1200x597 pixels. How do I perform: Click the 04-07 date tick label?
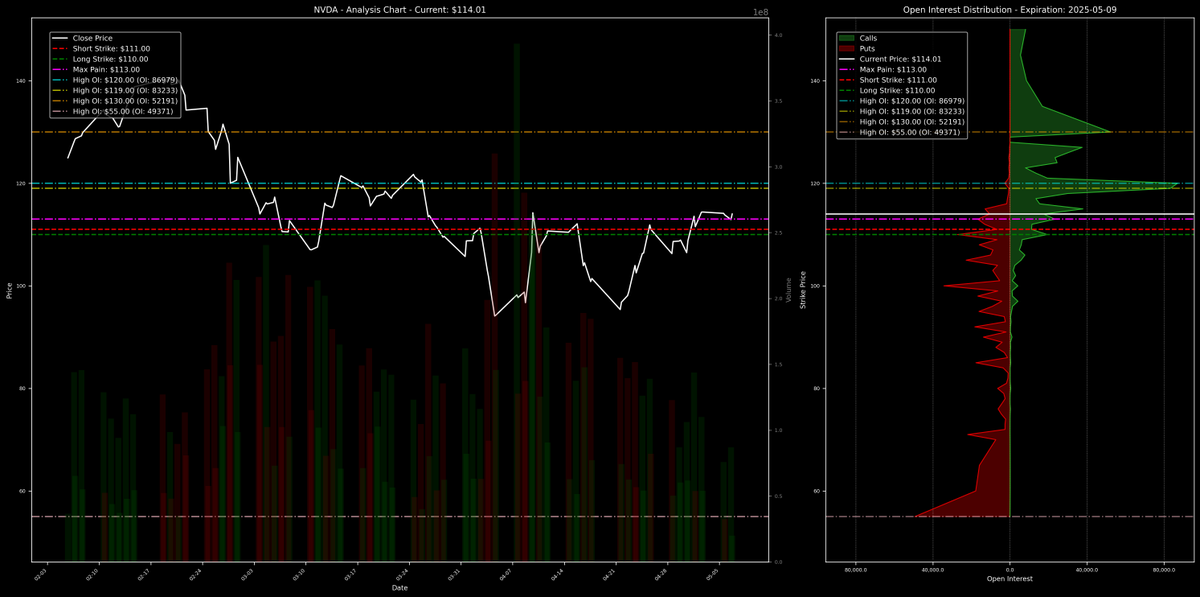[507, 575]
